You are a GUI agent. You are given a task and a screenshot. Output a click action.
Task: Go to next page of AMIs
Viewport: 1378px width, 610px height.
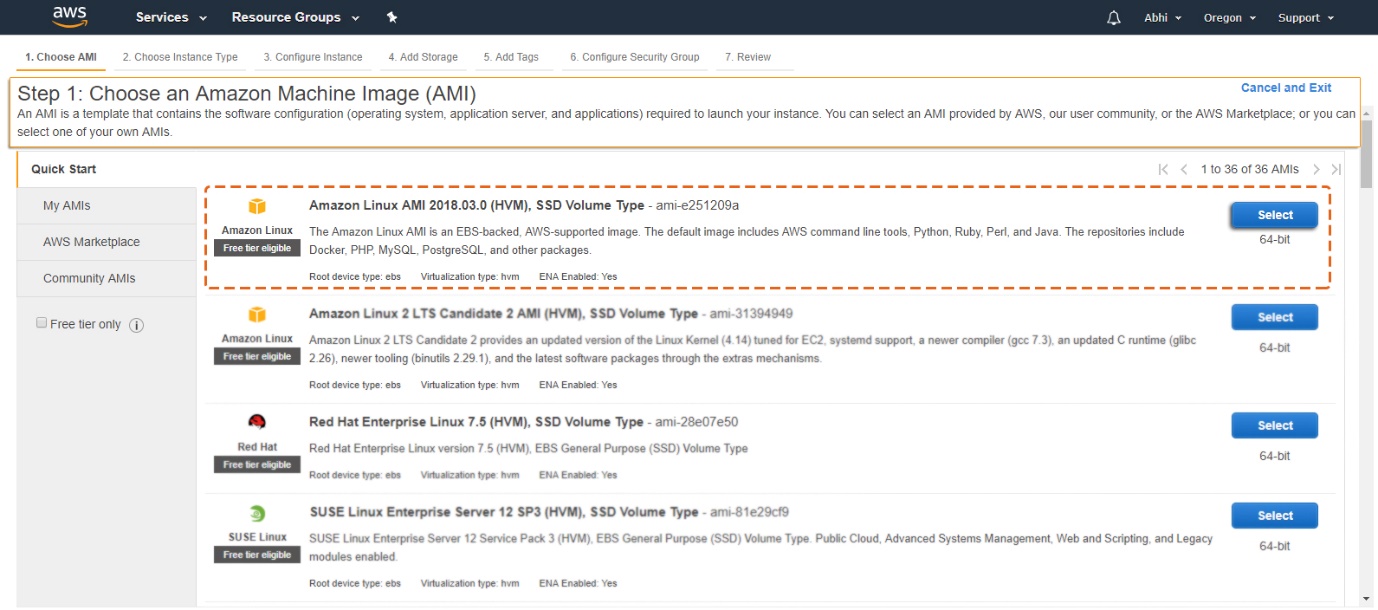coord(1316,169)
